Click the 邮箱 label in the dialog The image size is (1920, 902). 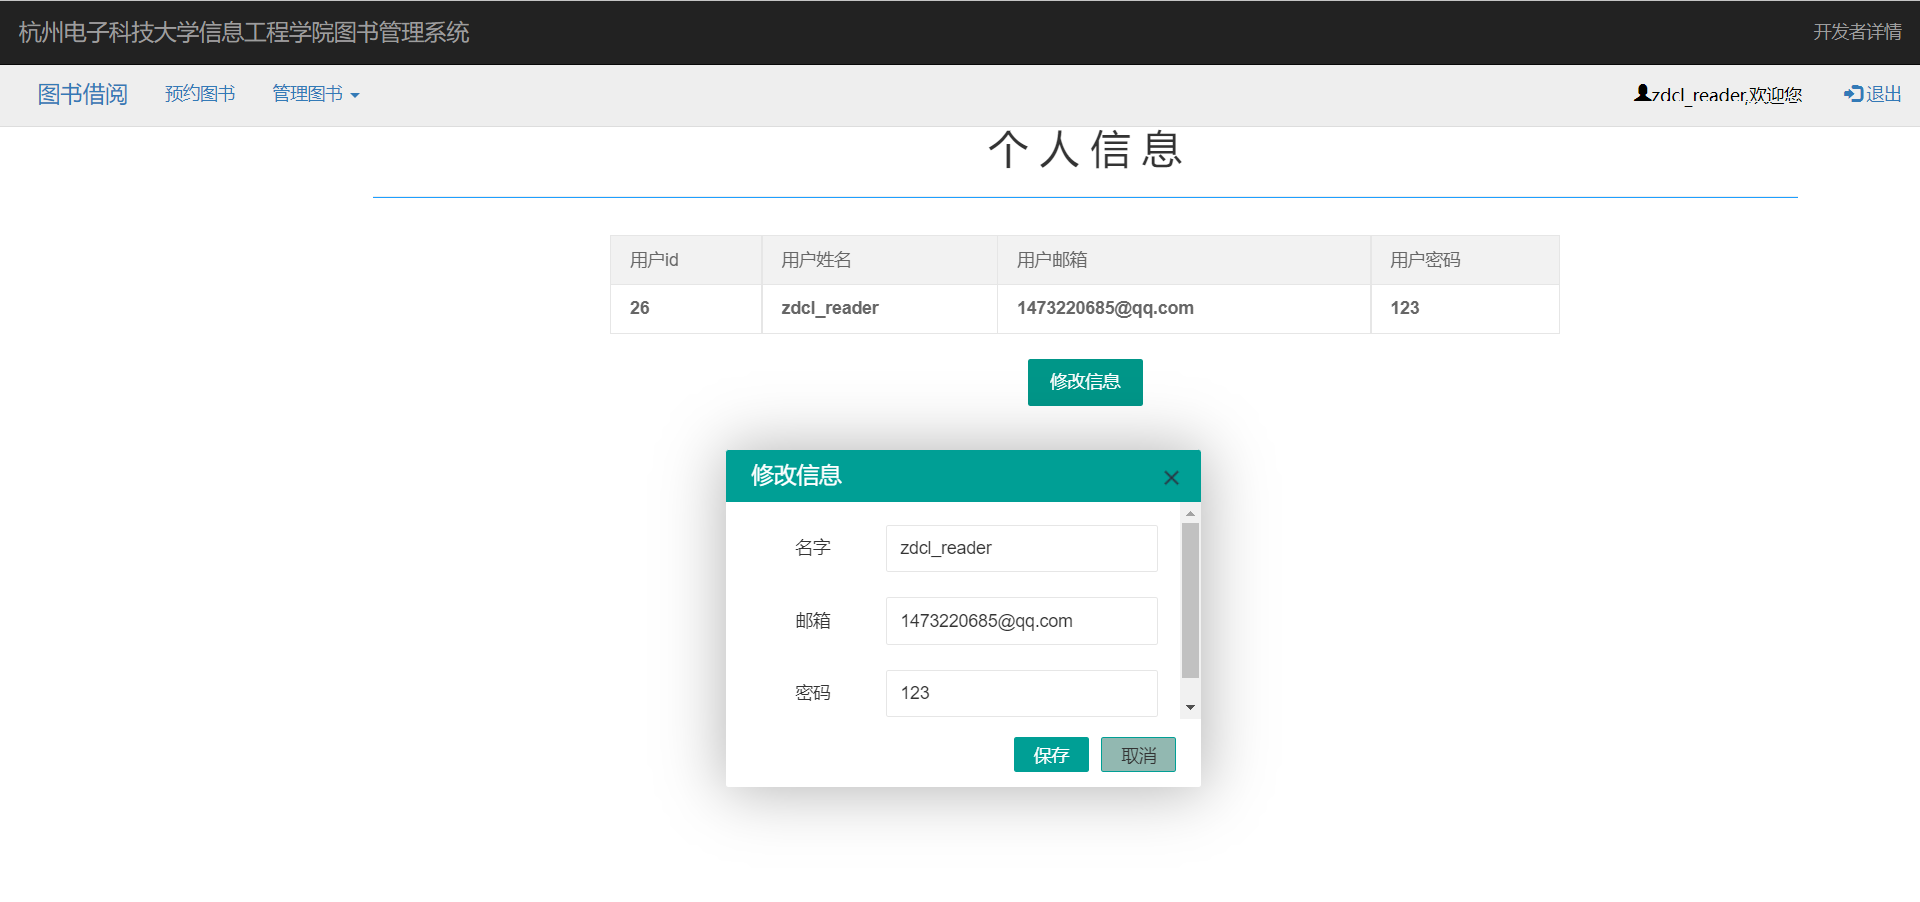(813, 621)
